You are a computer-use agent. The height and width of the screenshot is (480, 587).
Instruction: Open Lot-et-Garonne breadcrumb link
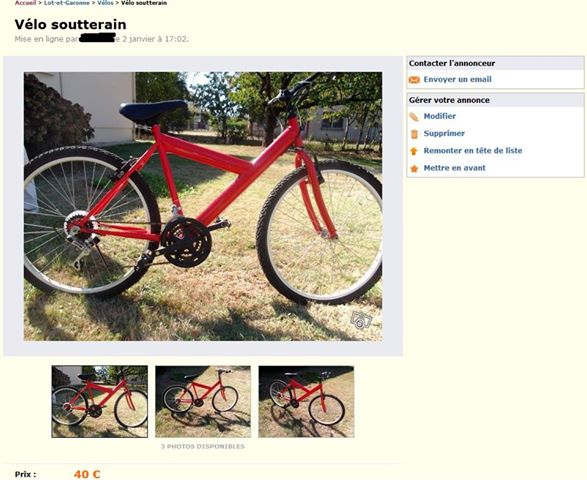click(x=67, y=3)
